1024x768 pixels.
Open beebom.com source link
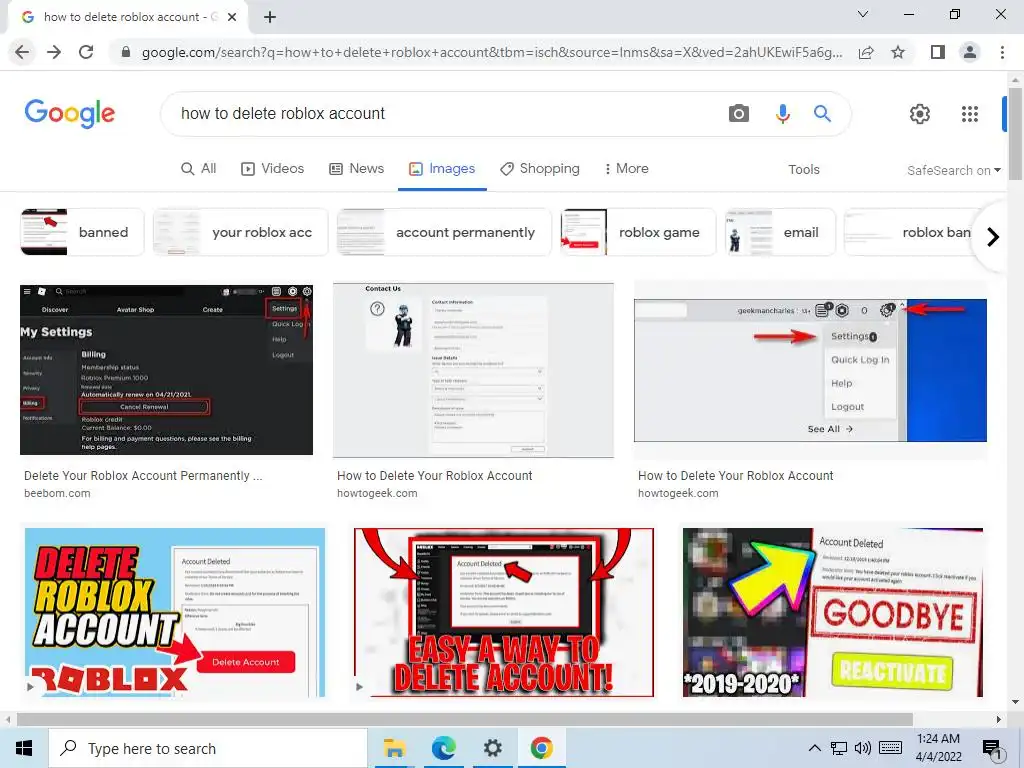[x=57, y=493]
